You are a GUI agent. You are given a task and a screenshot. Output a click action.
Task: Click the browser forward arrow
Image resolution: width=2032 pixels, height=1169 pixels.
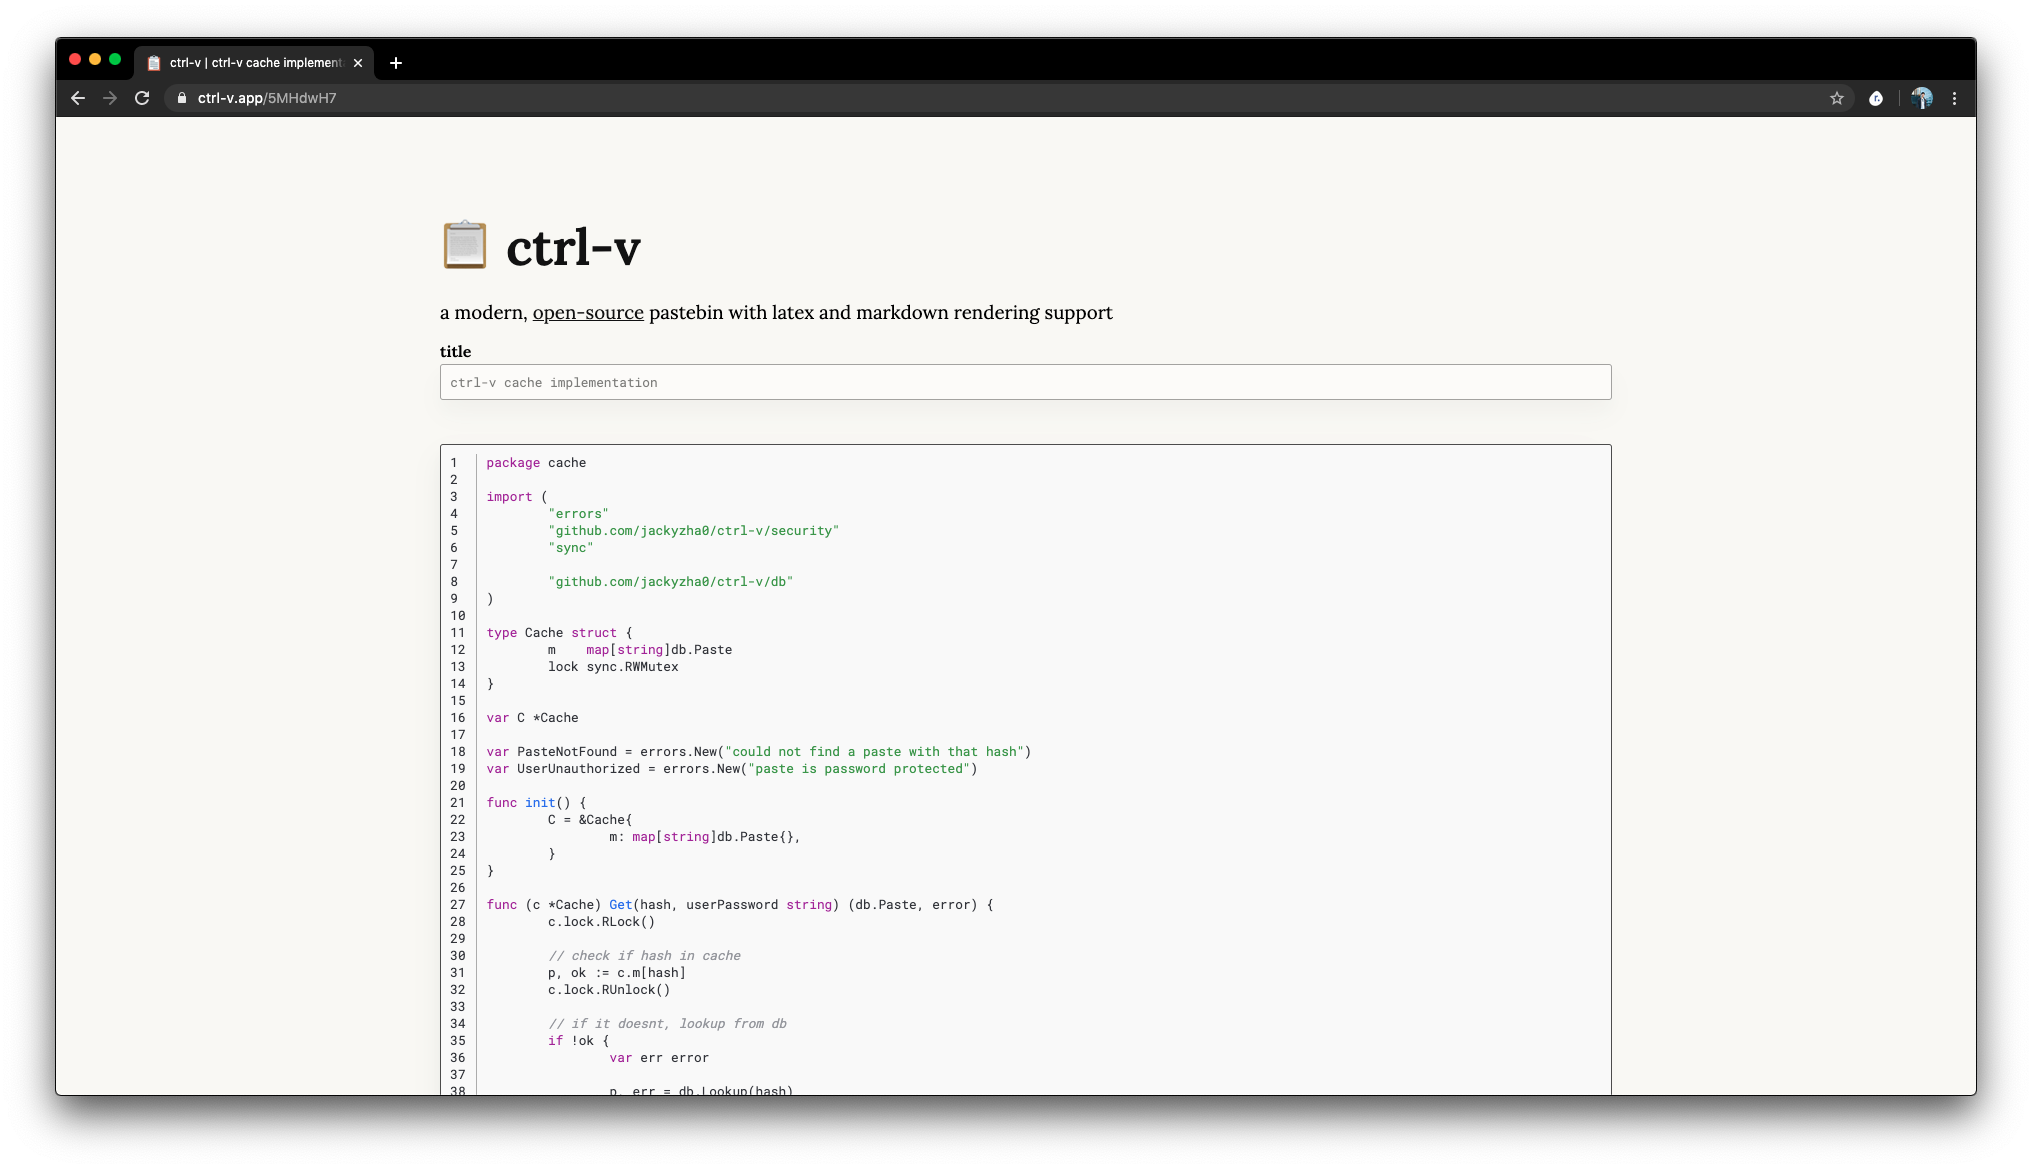(110, 98)
